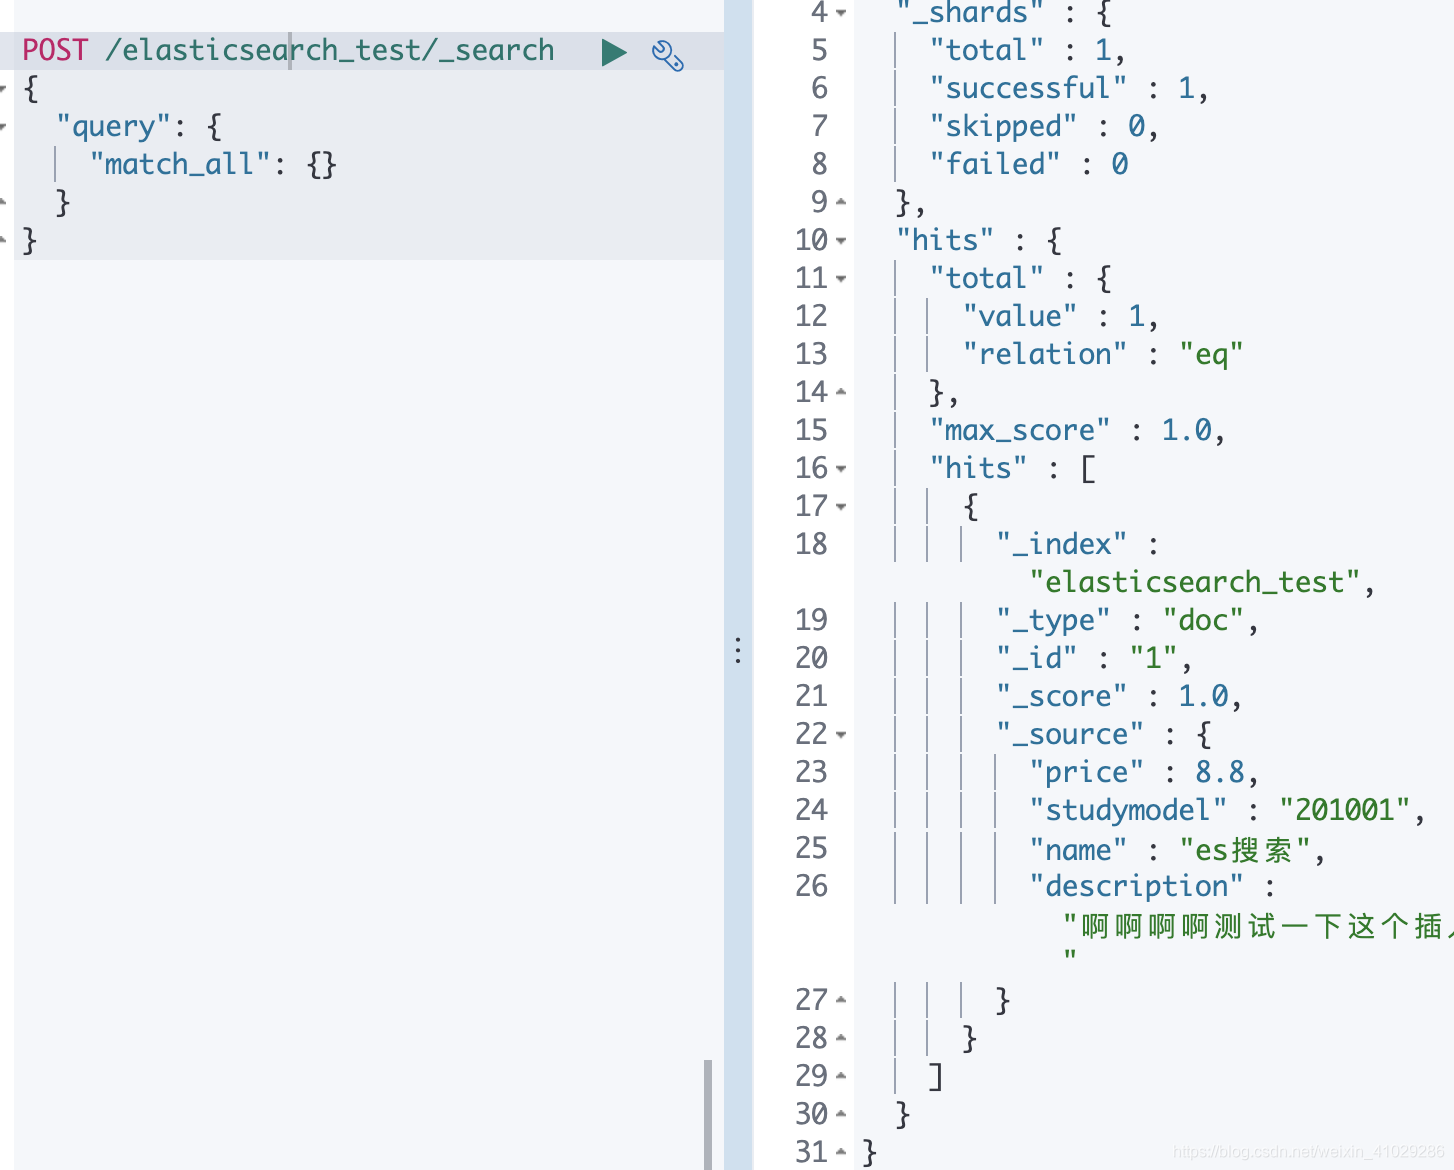Viewport: 1454px width, 1170px height.
Task: Place cursor in /elasticsearch_test/_search path
Action: (330, 50)
